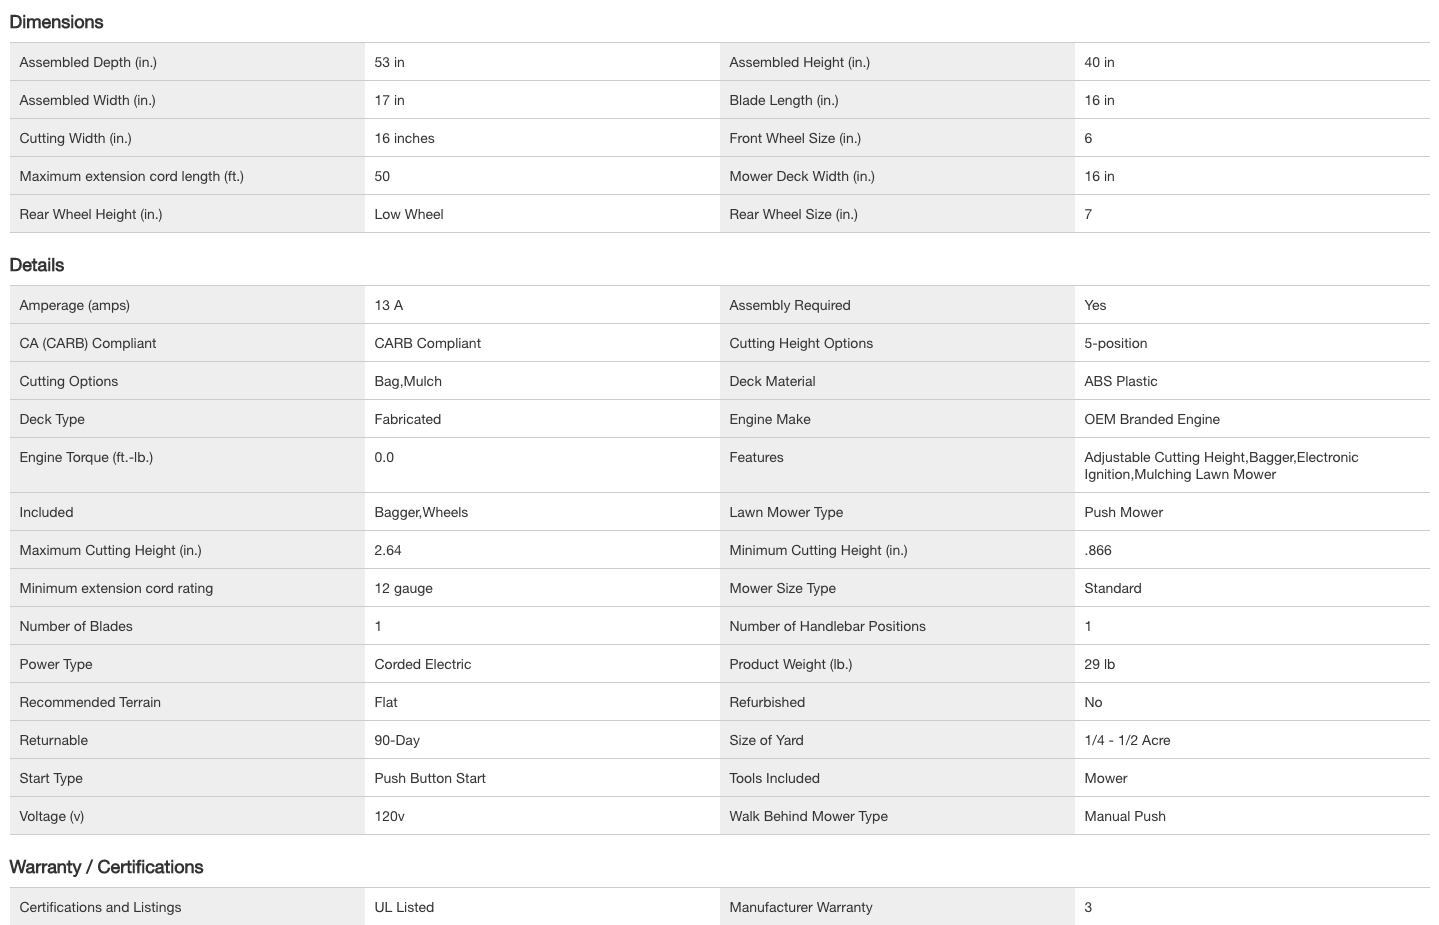
Task: Select the Assembled Depth value 53 in
Action: click(389, 62)
